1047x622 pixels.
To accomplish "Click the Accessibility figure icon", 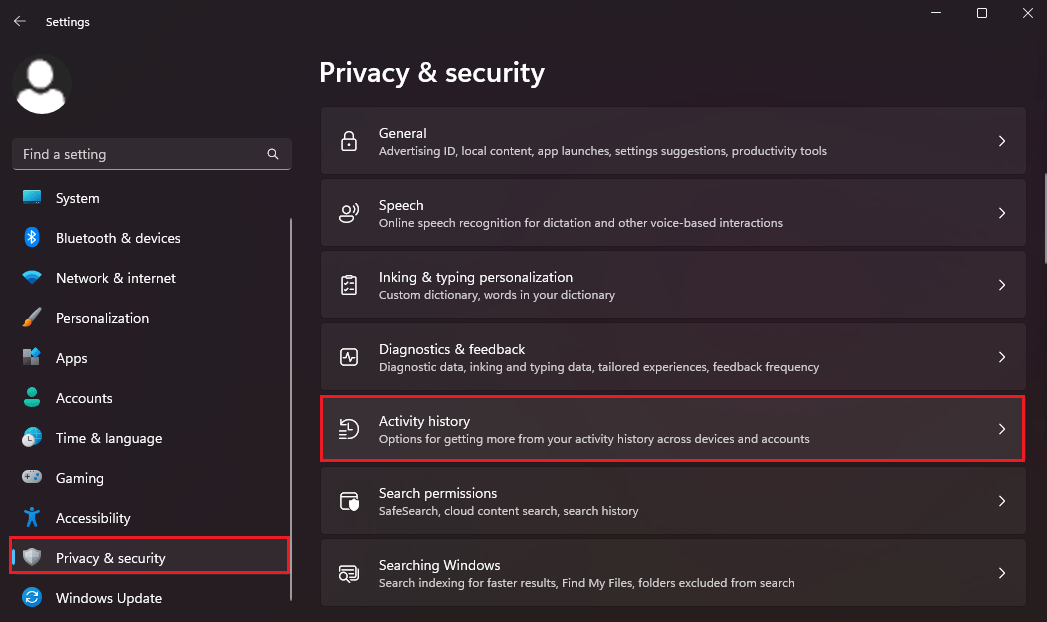I will pos(31,517).
